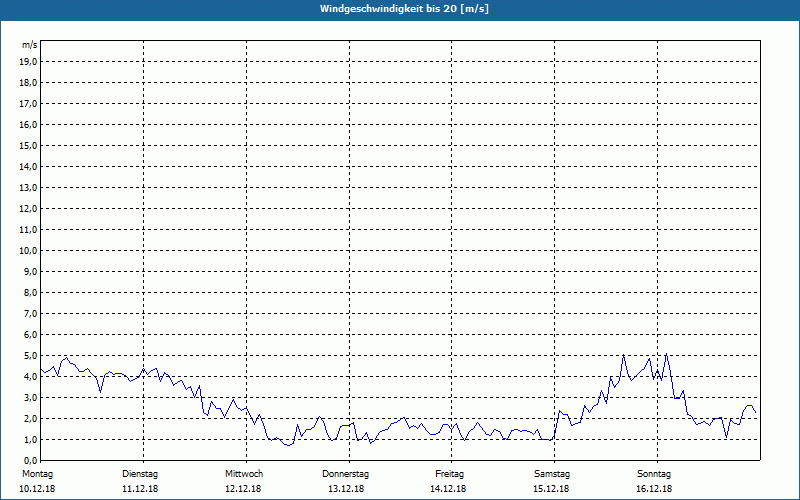Click the date 10.12.18
This screenshot has width=800, height=500.
pos(37,489)
